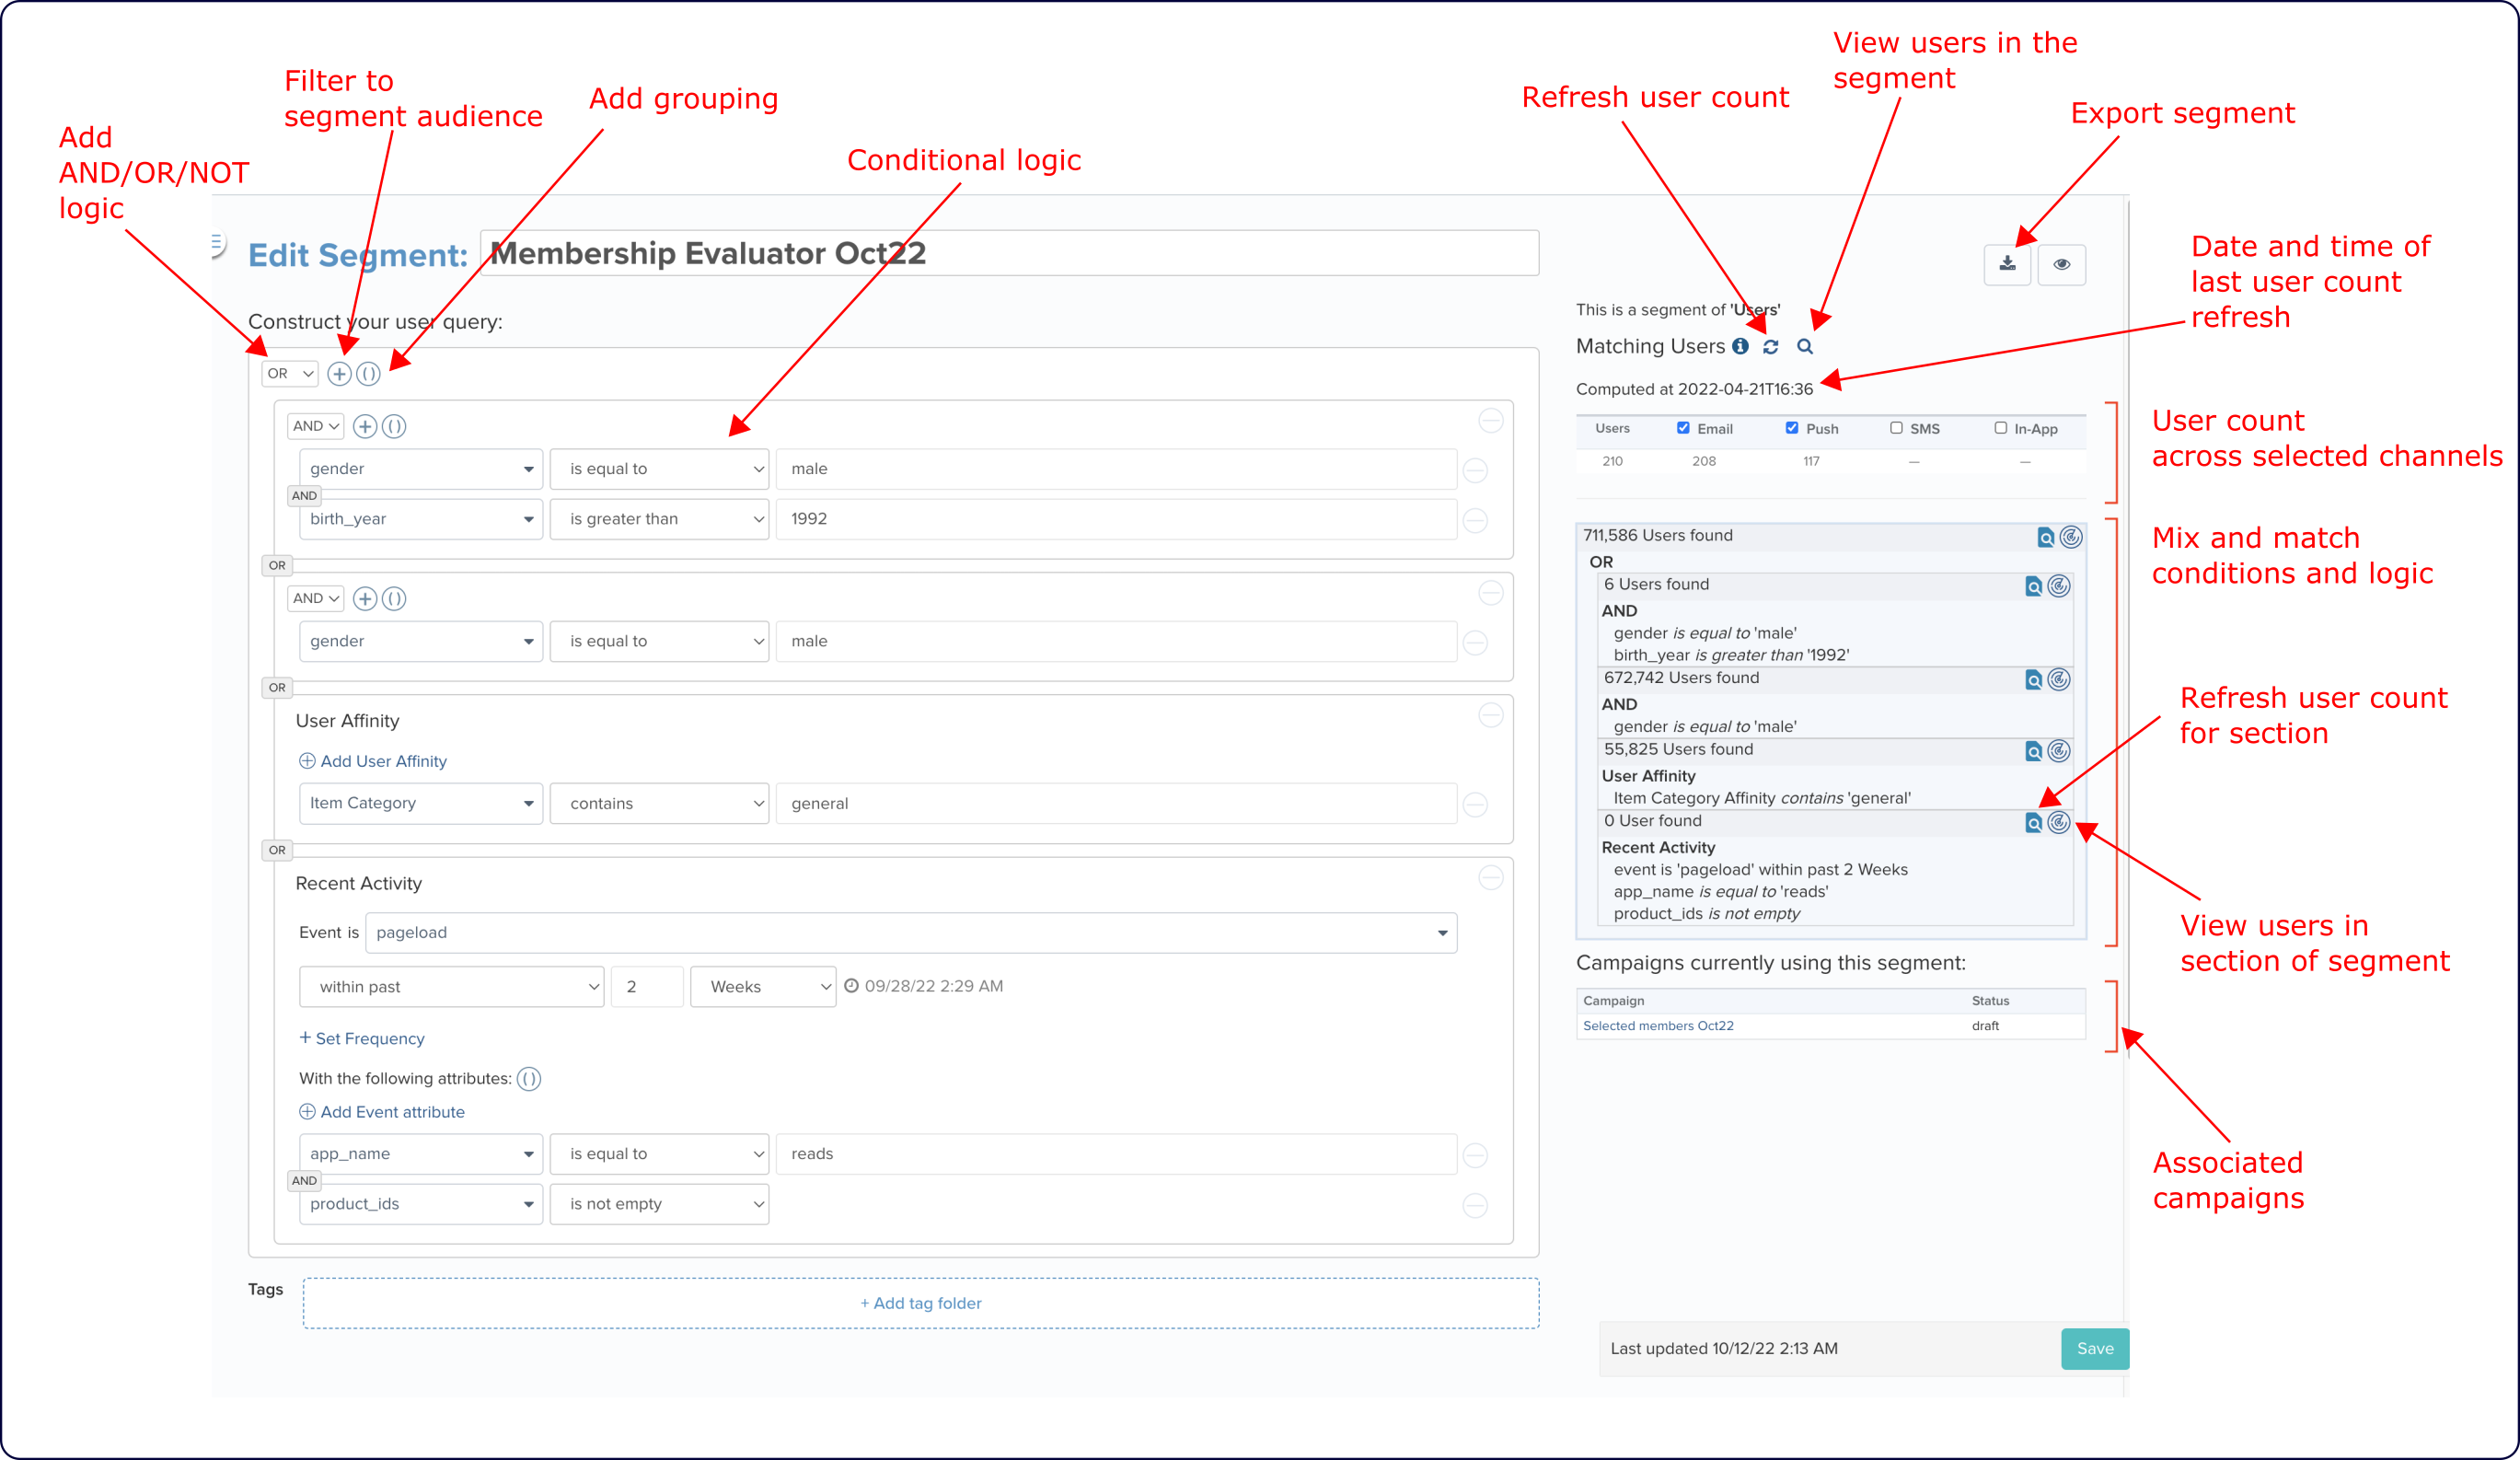
Task: Click the Save button
Action: (x=2095, y=1348)
